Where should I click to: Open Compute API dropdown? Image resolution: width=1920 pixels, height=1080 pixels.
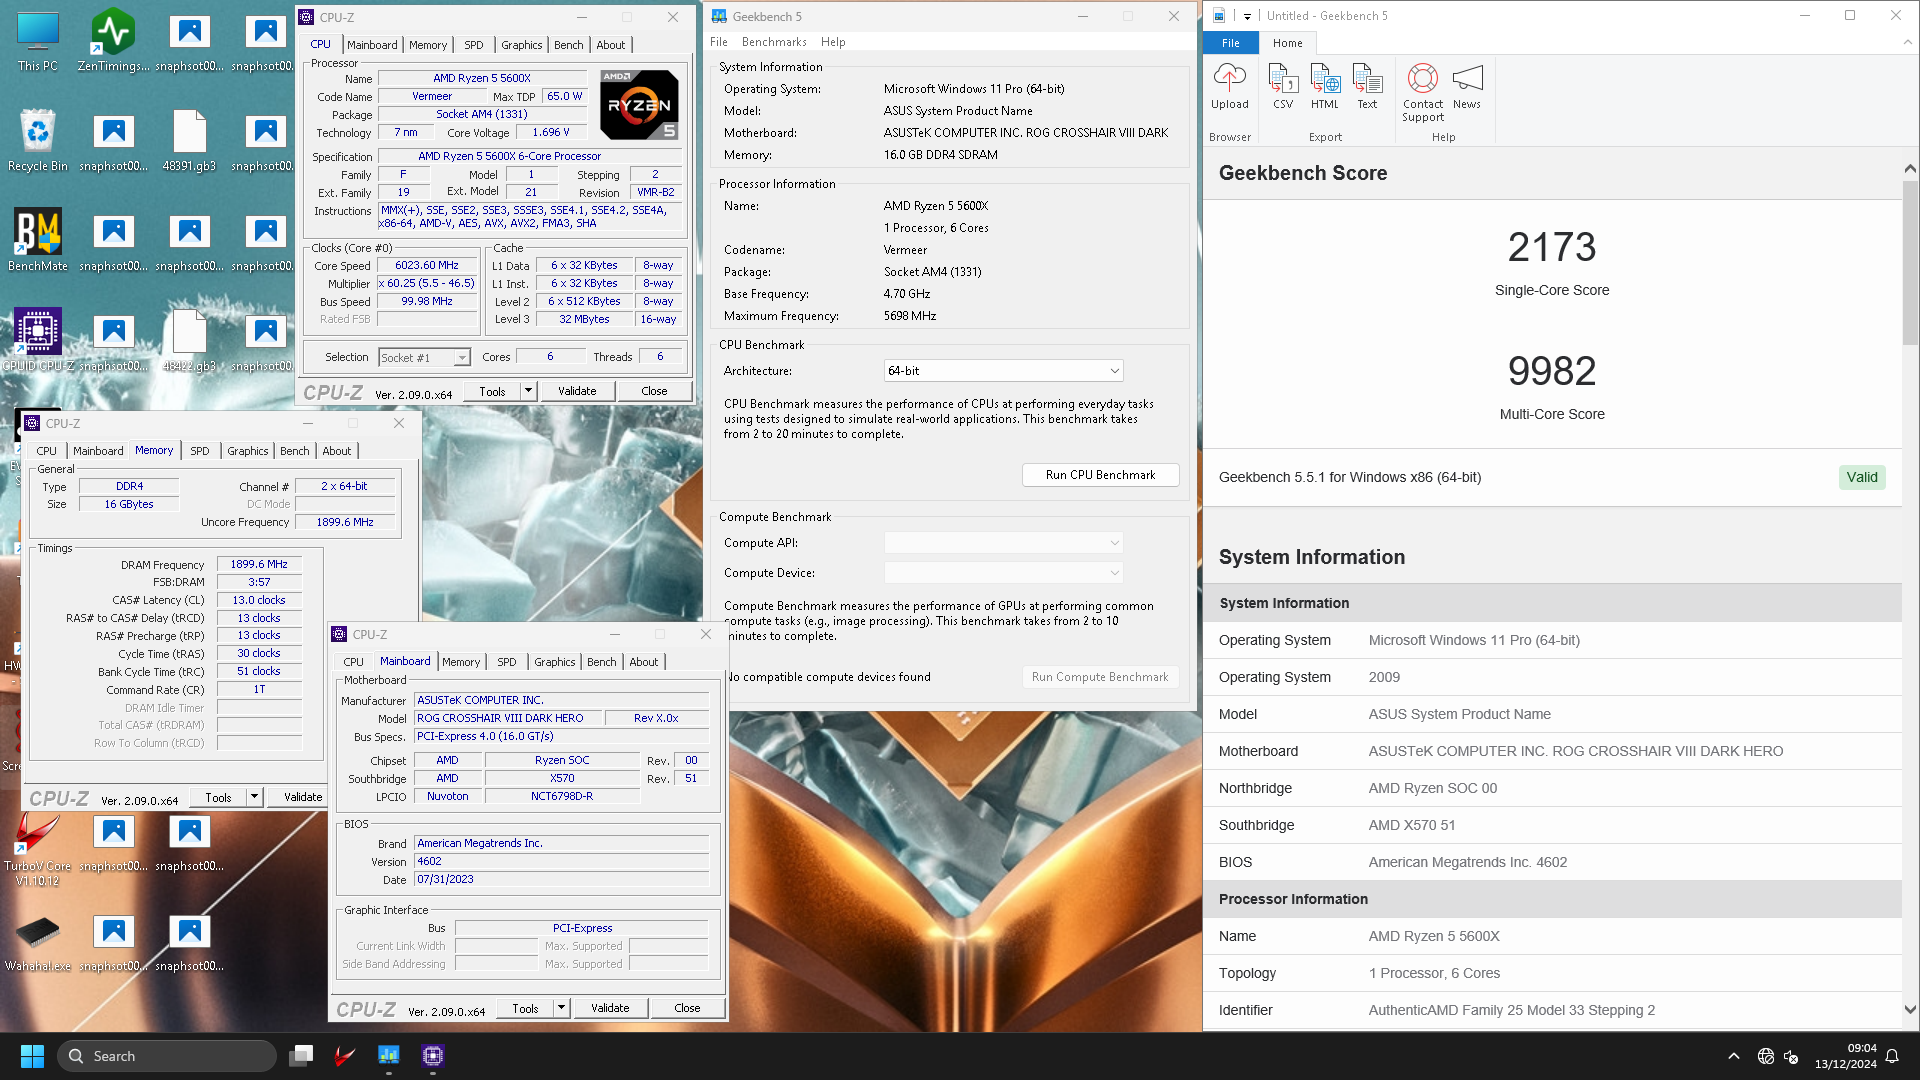click(1003, 543)
